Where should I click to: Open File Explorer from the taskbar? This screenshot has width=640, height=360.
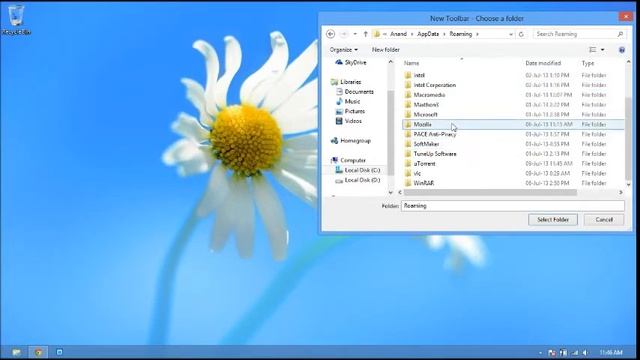tap(16, 352)
